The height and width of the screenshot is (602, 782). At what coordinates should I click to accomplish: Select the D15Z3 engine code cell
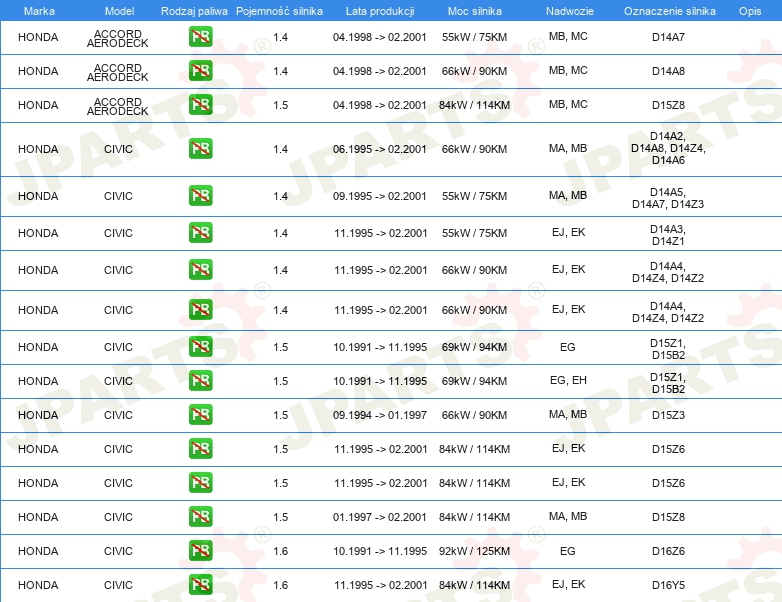tap(668, 415)
